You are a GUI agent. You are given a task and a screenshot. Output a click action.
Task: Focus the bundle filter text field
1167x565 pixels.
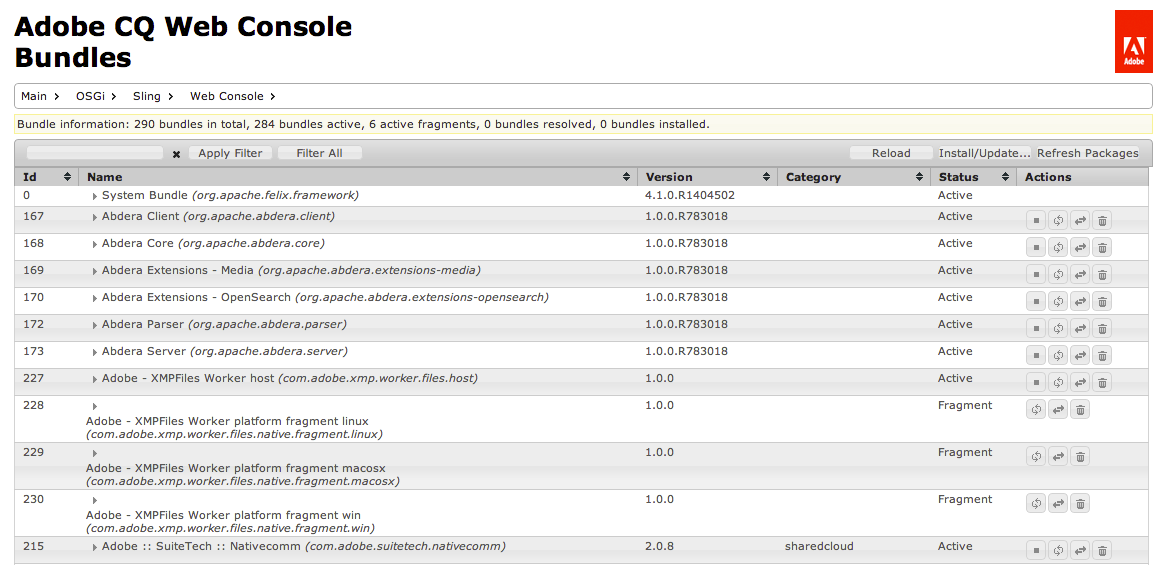pyautogui.click(x=95, y=153)
